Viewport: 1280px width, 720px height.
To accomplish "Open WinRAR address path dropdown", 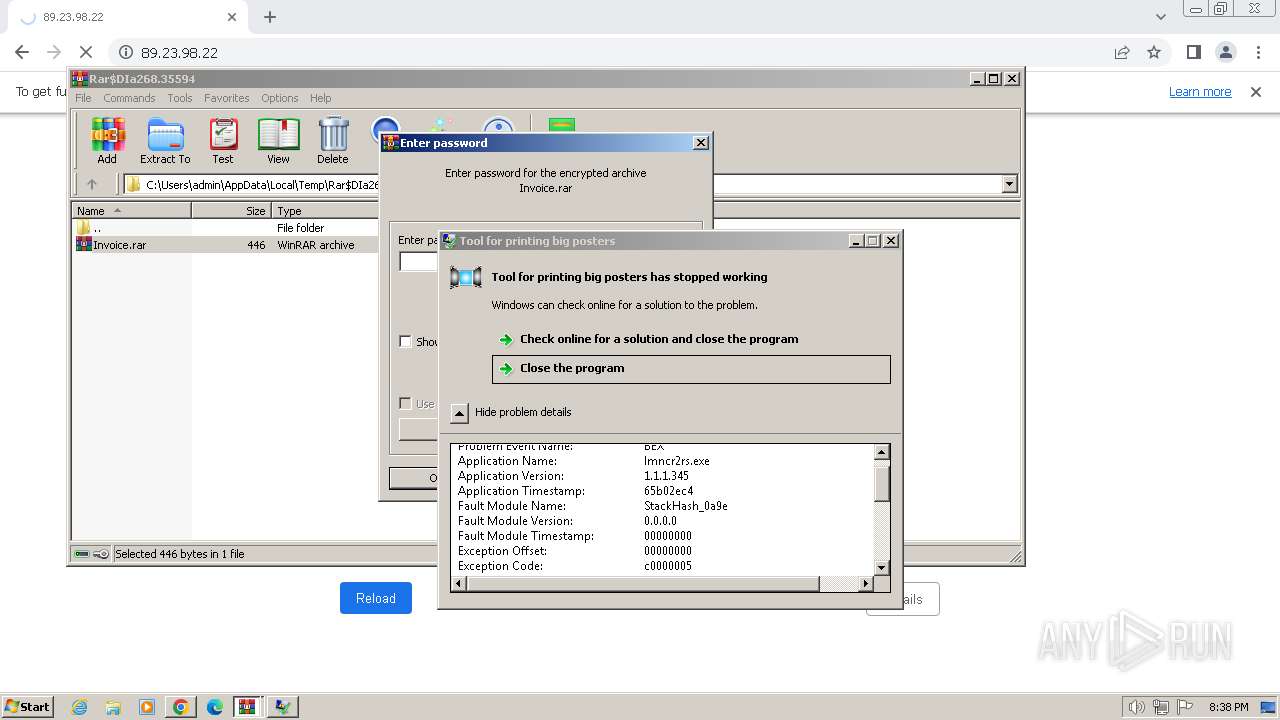I will pyautogui.click(x=1009, y=184).
